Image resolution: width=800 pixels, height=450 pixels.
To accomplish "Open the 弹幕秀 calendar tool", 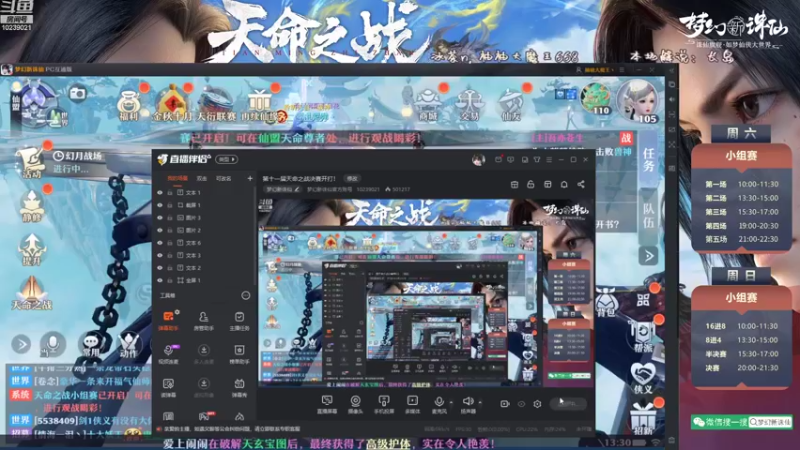I will (239, 388).
